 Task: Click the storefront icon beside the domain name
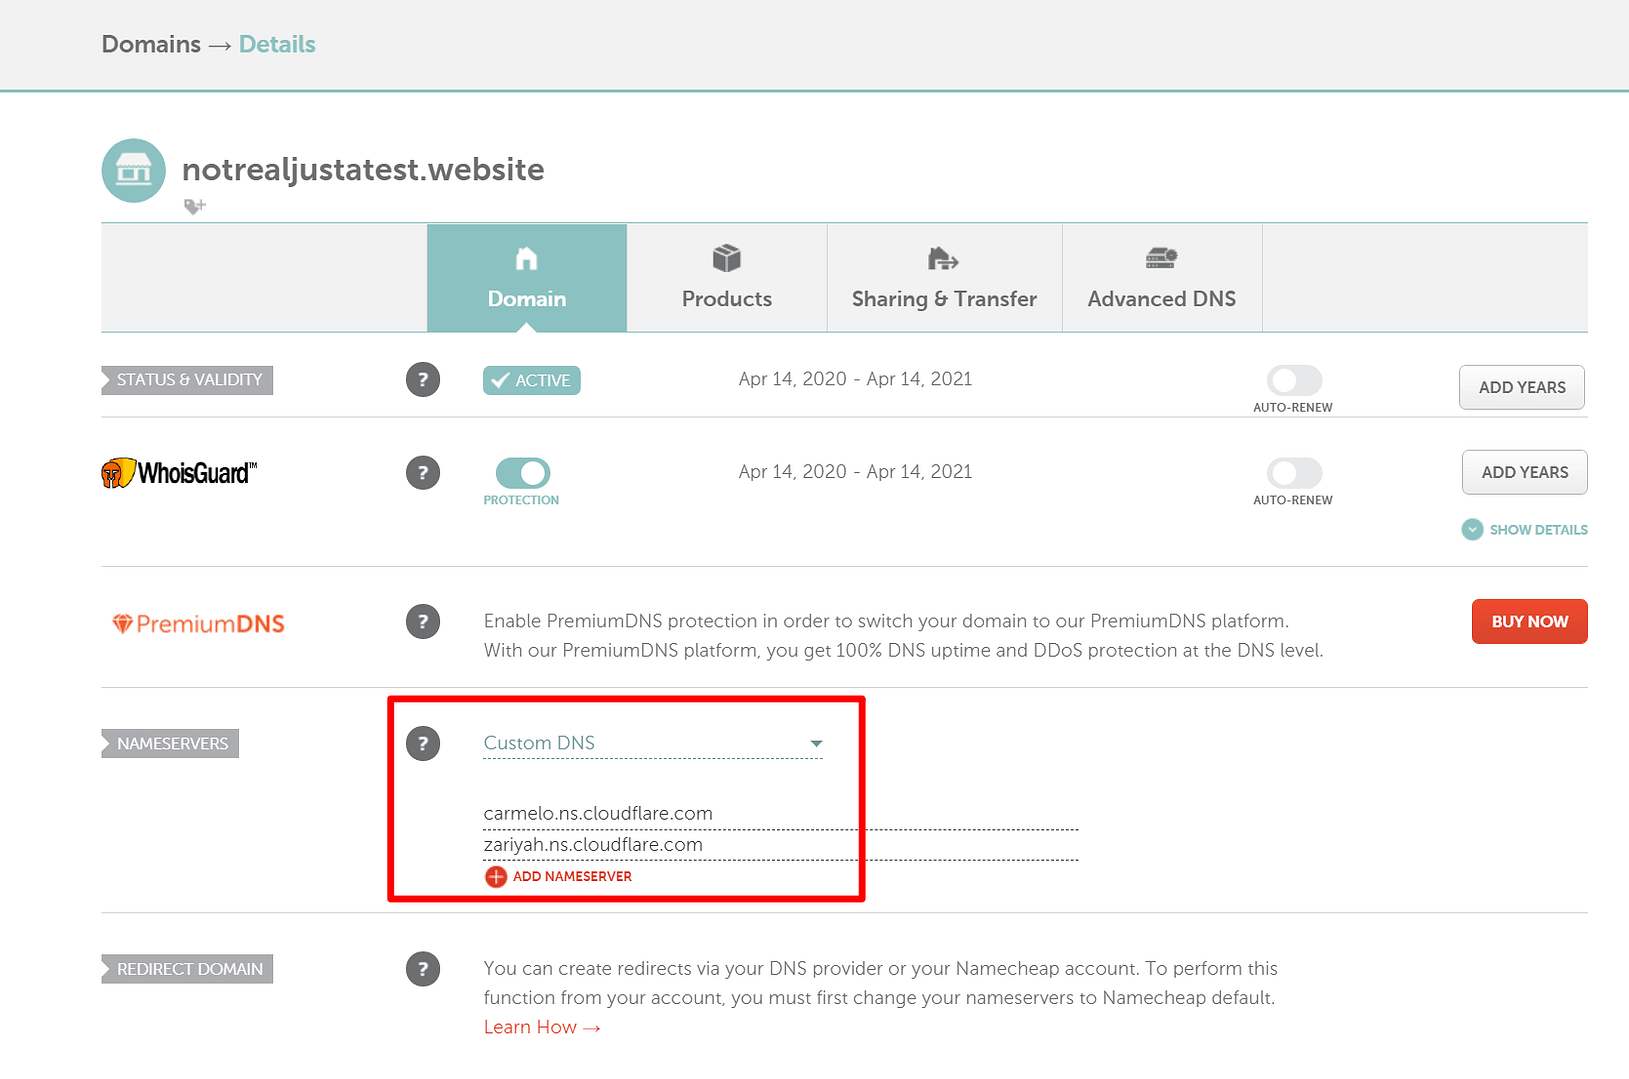133,170
